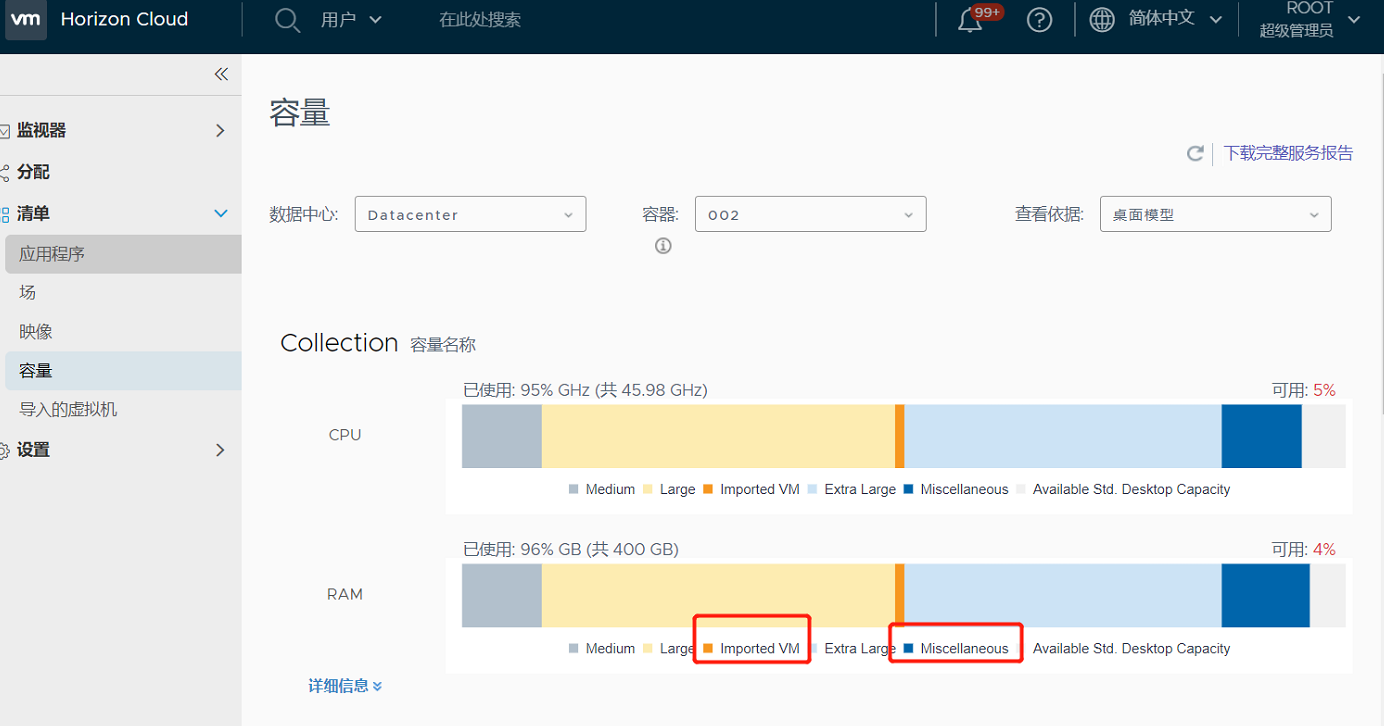Image resolution: width=1384 pixels, height=726 pixels.
Task: Click the Collection 容量名称 heading
Action: (x=378, y=343)
